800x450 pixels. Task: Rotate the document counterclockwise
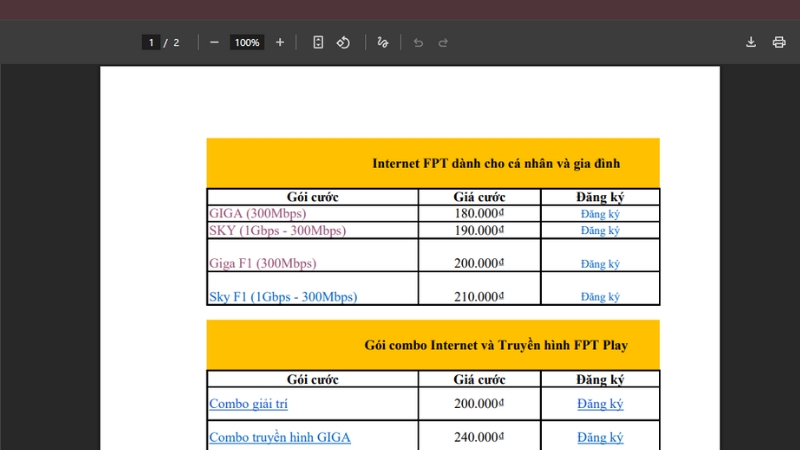point(343,42)
